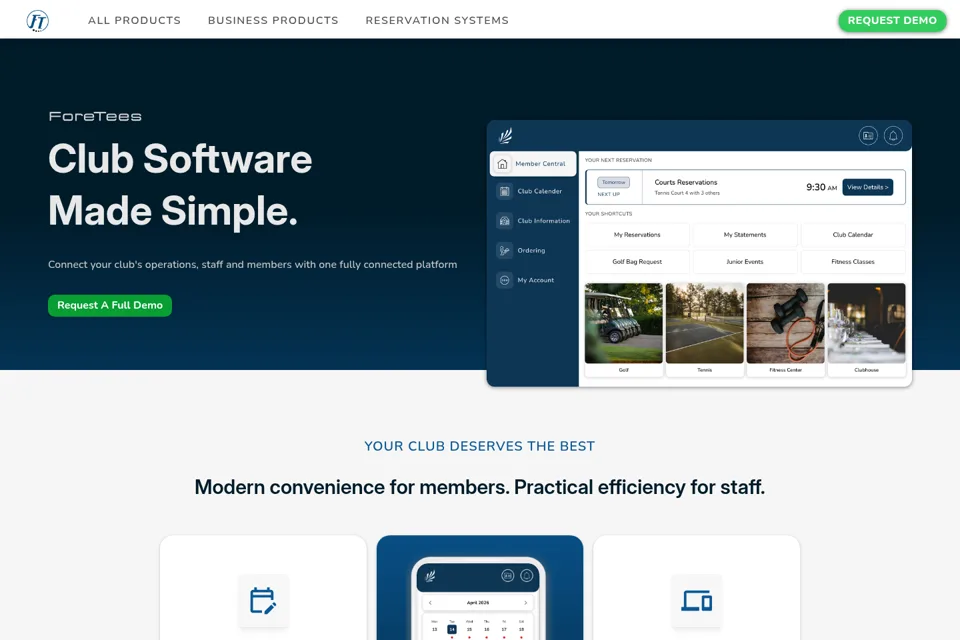Click the My Account icon
This screenshot has height=640, width=960.
504,280
